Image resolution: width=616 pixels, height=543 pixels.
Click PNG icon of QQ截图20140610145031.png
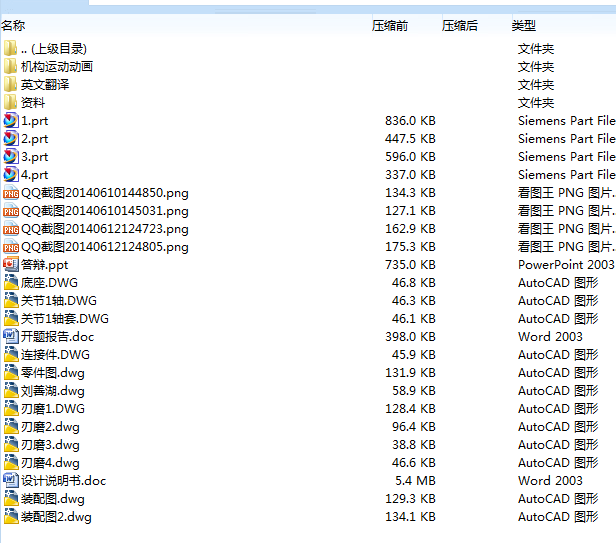coord(11,211)
